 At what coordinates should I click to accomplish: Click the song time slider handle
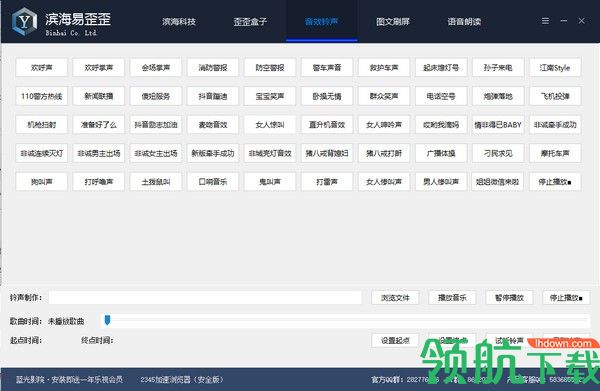click(x=108, y=320)
